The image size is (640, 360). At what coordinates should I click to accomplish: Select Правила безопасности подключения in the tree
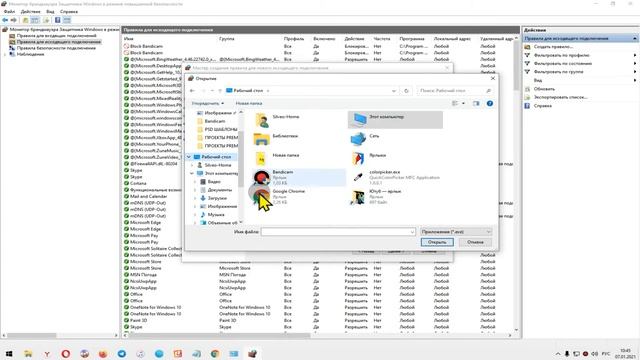[x=56, y=48]
